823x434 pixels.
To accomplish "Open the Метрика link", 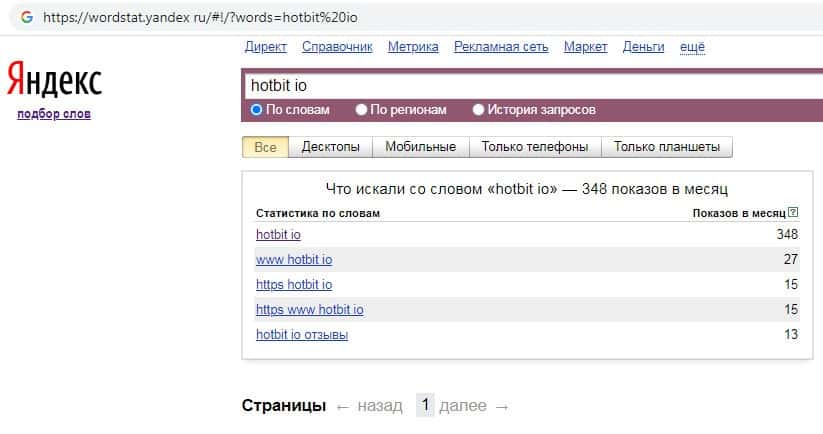I will coord(413,47).
